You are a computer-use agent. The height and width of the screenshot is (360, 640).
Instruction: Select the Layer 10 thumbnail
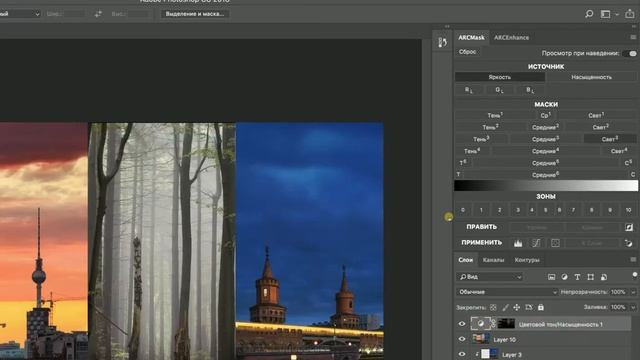pos(481,339)
